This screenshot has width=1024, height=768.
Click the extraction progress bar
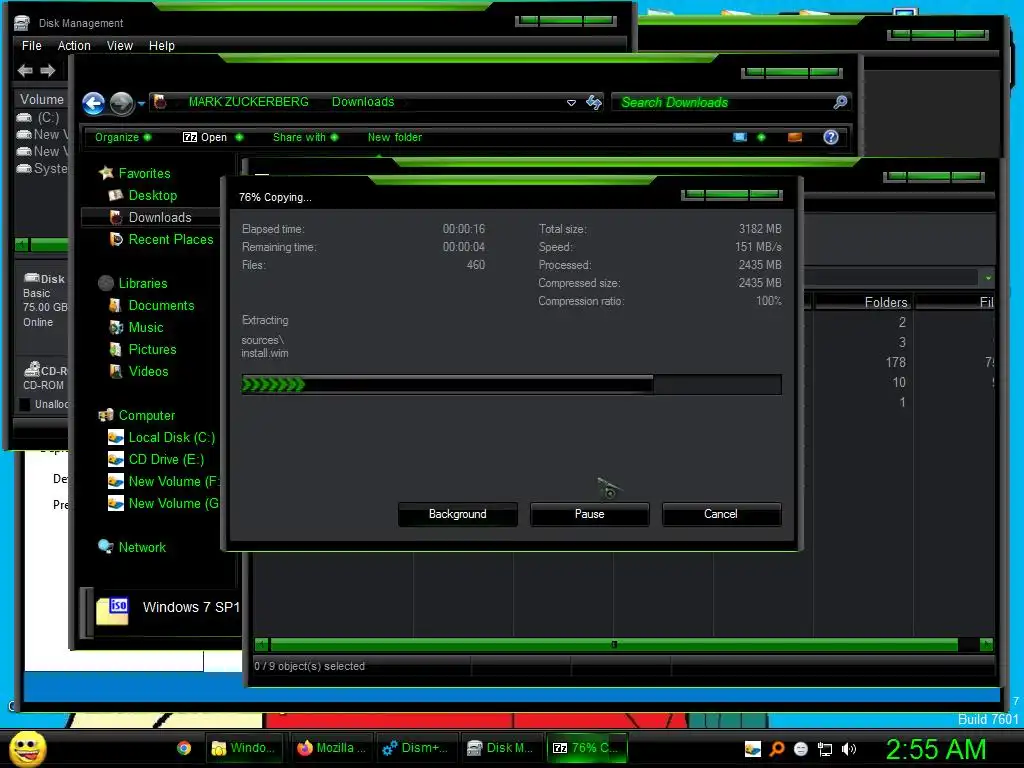pos(511,385)
